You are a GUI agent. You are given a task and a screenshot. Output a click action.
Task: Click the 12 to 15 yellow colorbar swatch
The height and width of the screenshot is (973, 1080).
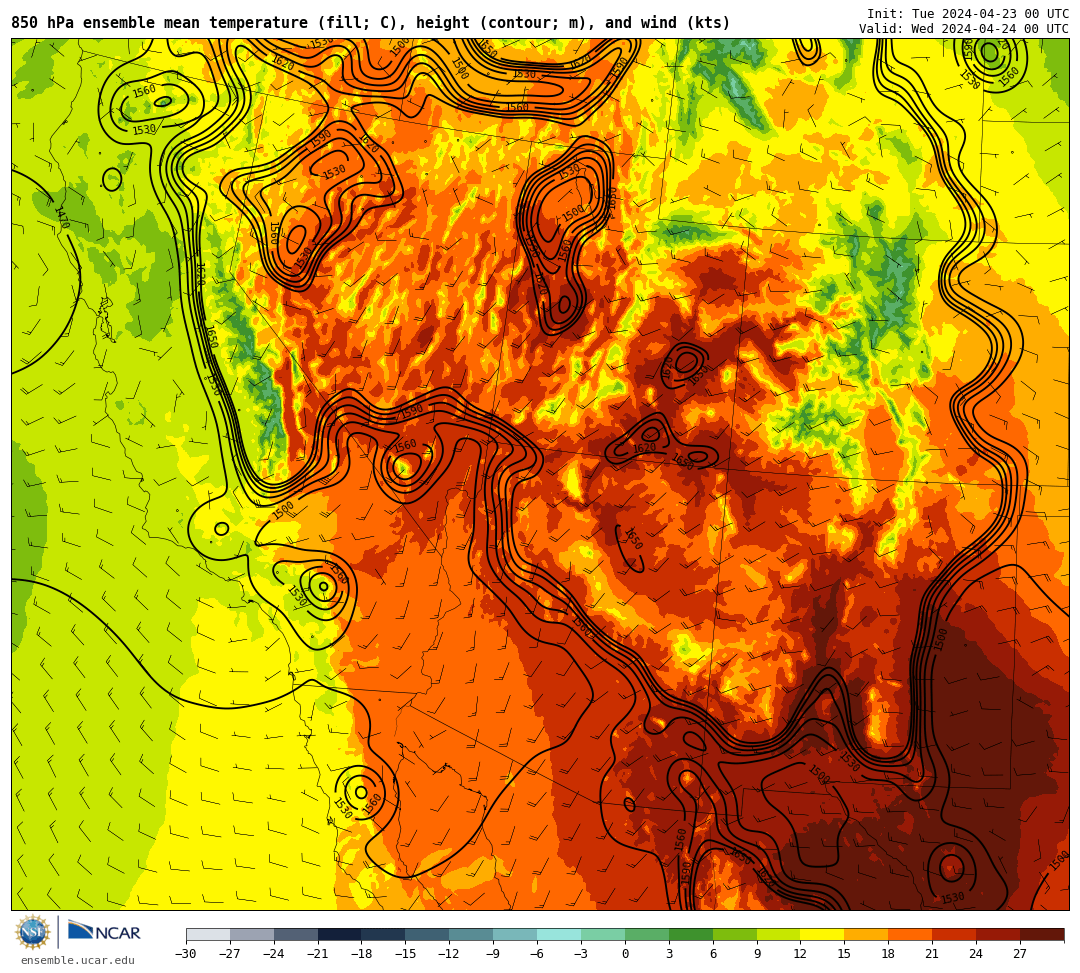point(822,934)
